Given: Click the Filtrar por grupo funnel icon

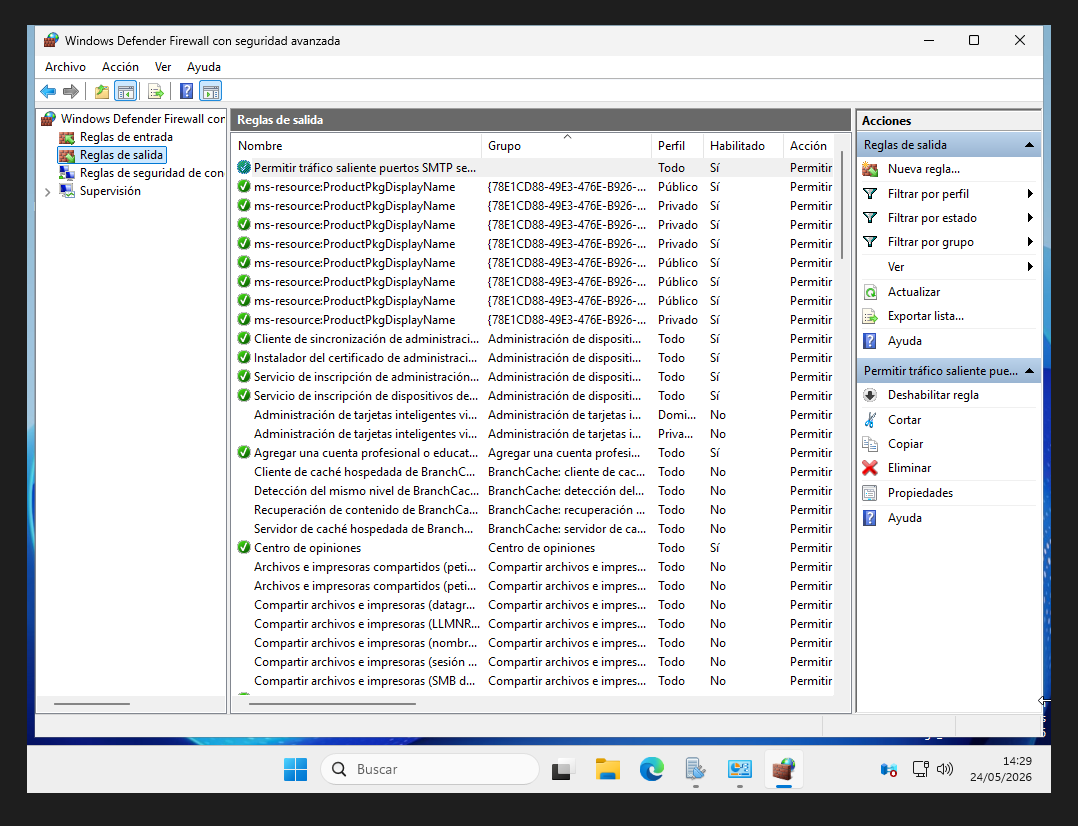Looking at the screenshot, I should pyautogui.click(x=870, y=242).
